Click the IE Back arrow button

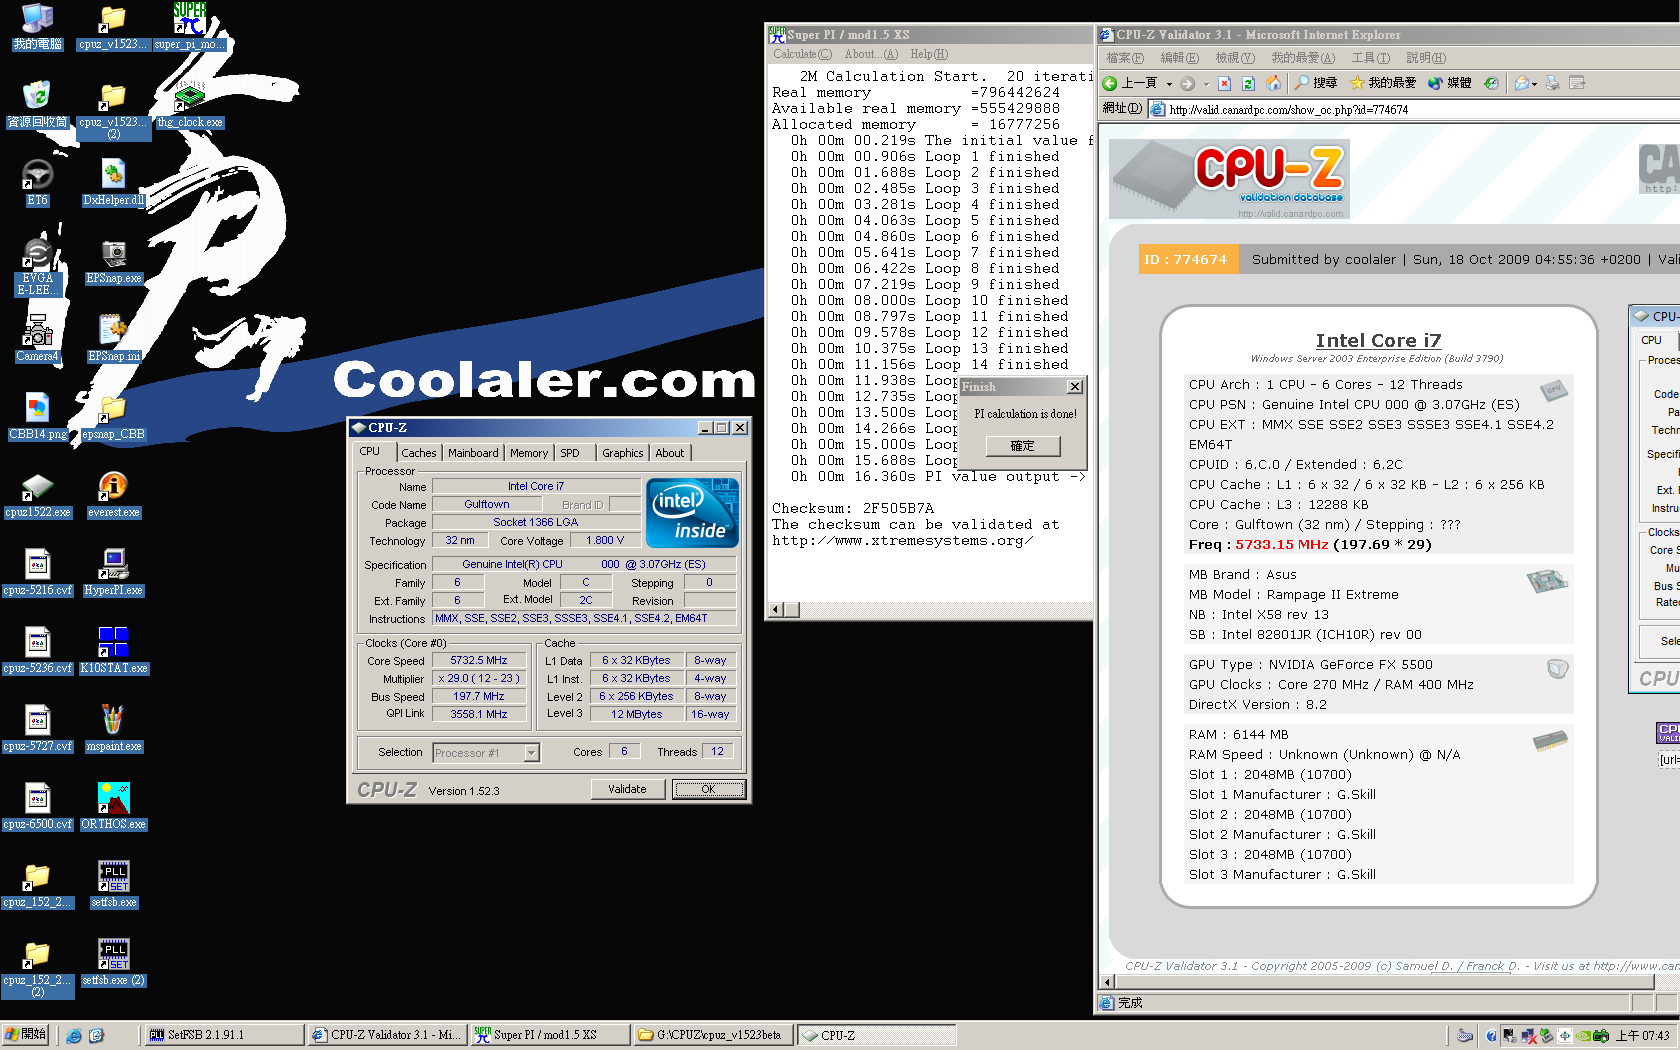[1130, 83]
